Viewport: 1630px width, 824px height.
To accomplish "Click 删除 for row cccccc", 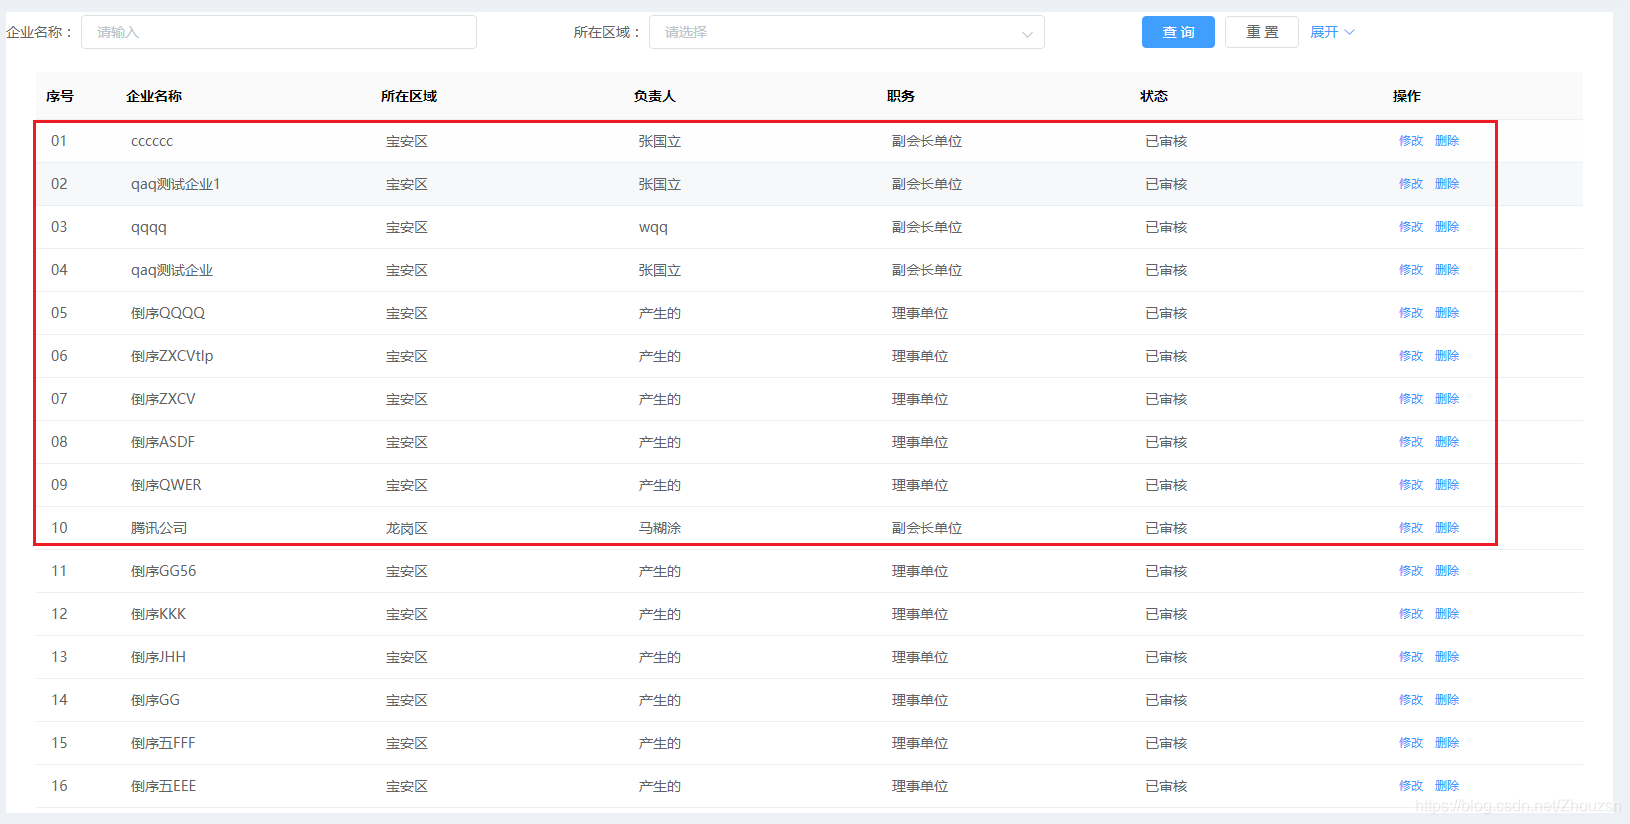I will pos(1447,141).
